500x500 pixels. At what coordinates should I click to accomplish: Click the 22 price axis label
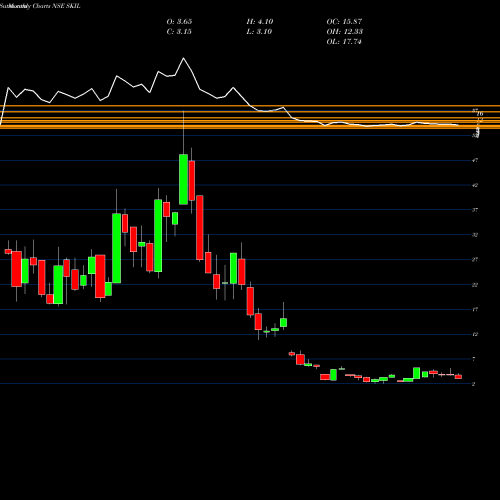point(475,285)
